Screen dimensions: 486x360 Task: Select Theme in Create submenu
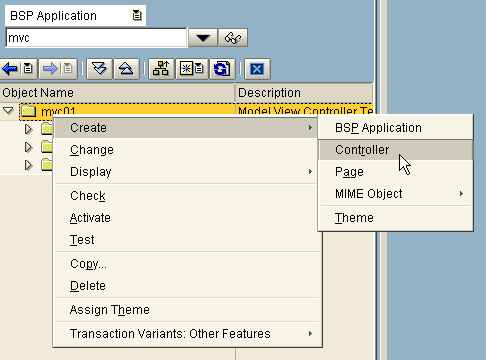coord(396,218)
